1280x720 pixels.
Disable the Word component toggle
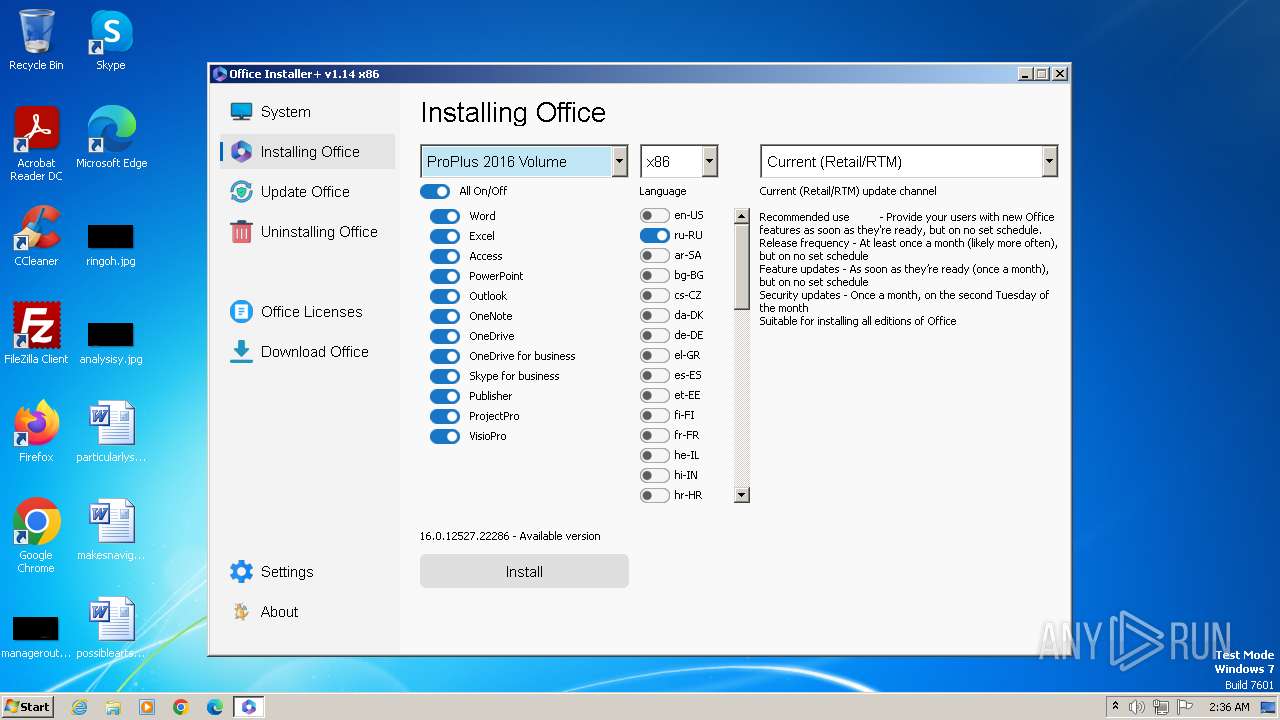[x=445, y=216]
